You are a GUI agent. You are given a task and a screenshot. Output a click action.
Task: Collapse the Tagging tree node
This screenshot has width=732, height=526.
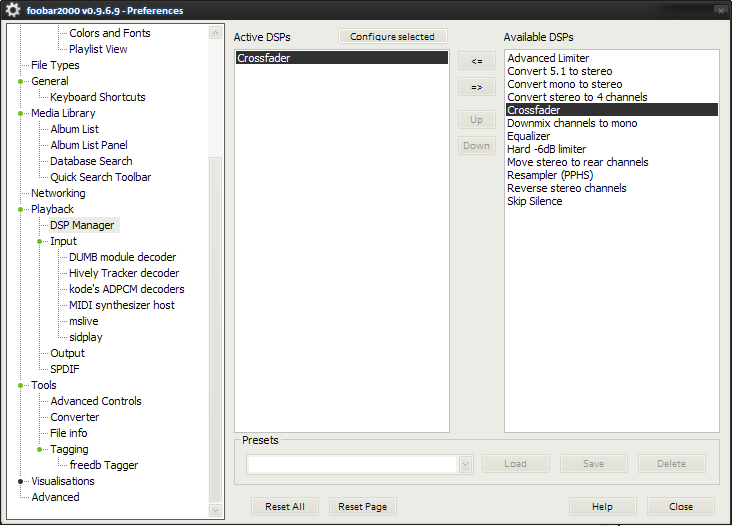click(40, 449)
